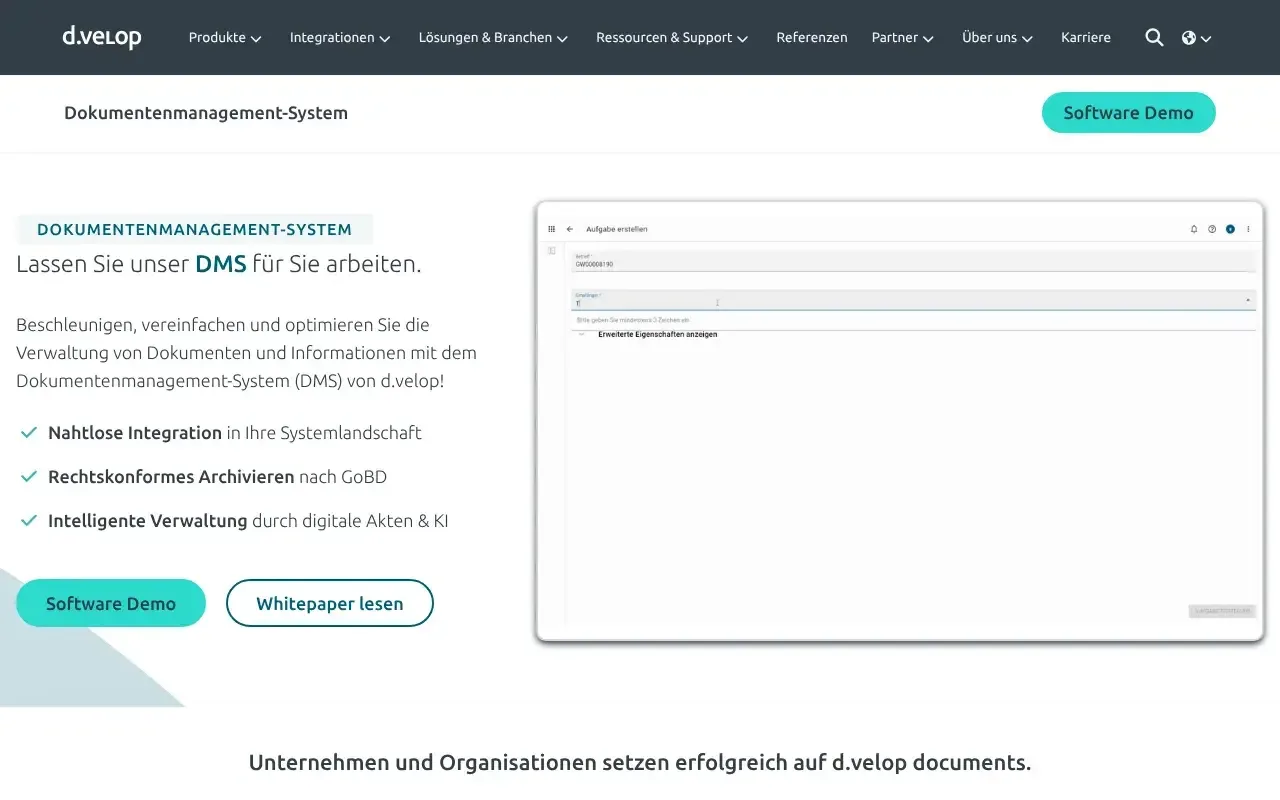The height and width of the screenshot is (800, 1280).
Task: Open the three-dot kebab menu in DMS
Action: pos(1249,228)
